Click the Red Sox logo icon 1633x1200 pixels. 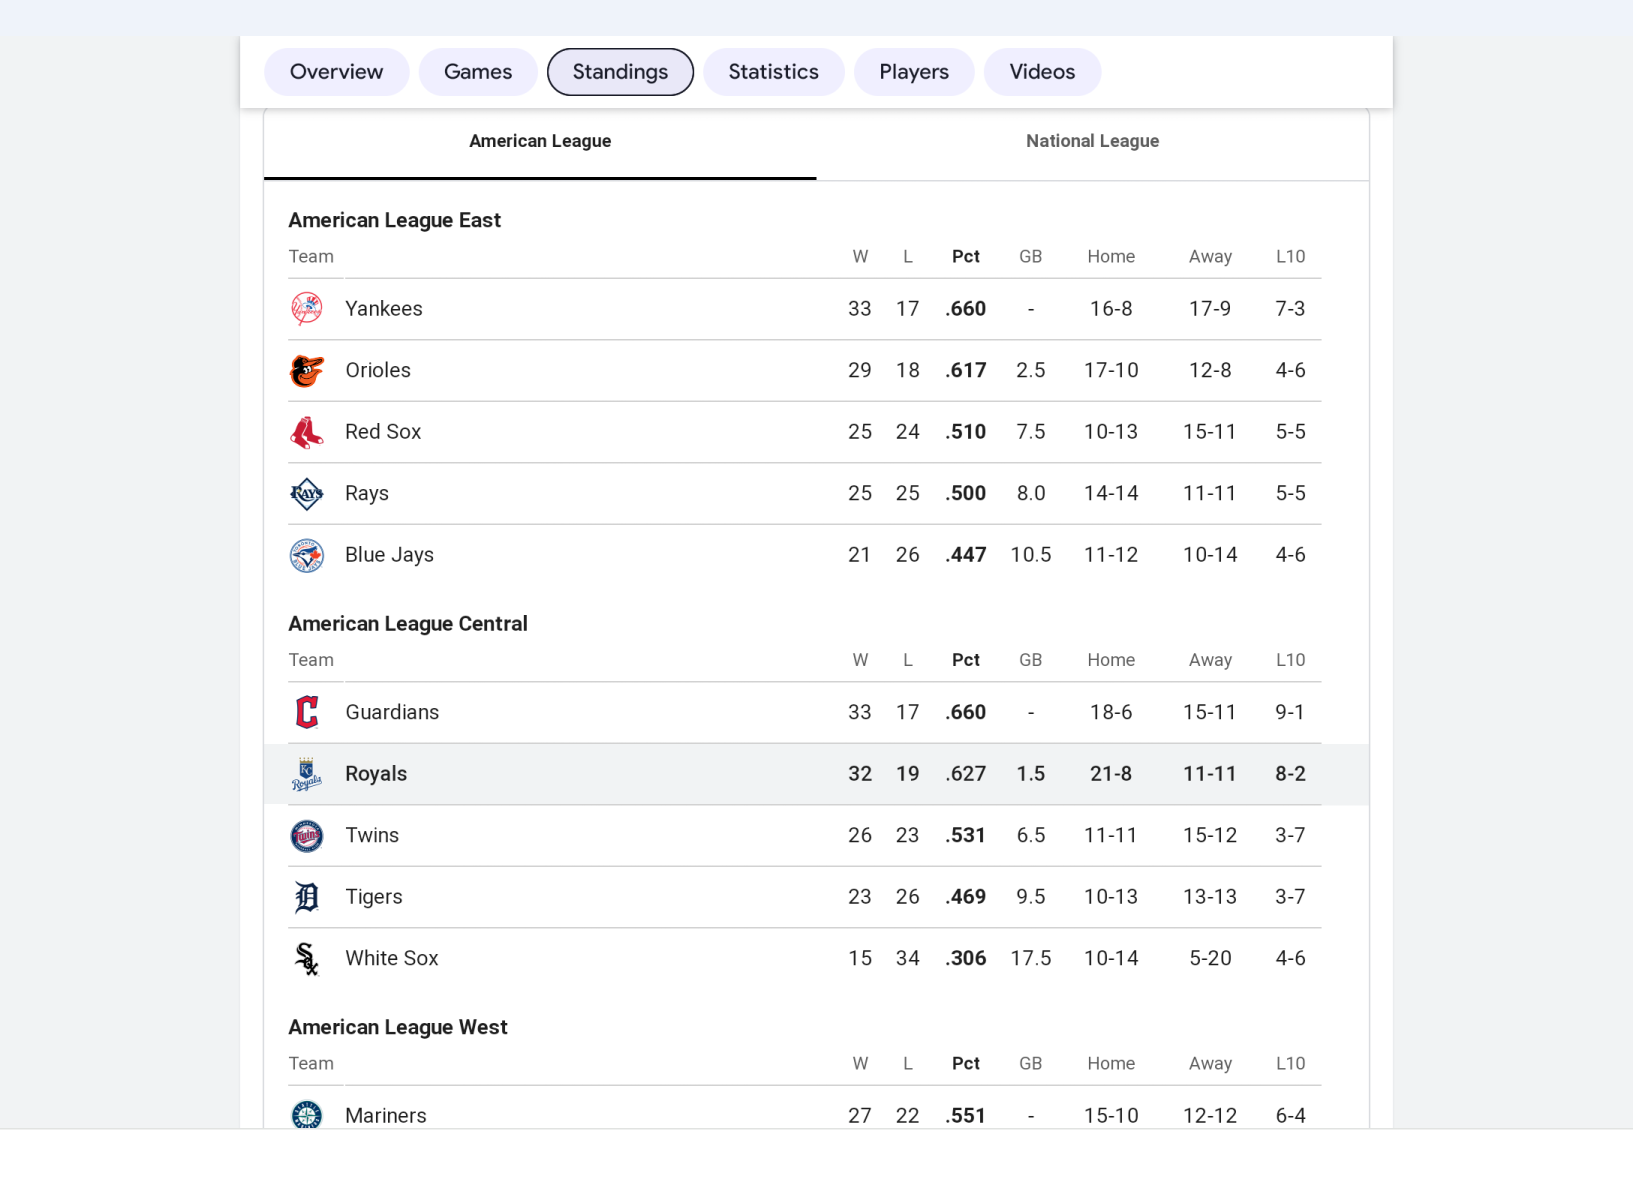click(307, 432)
